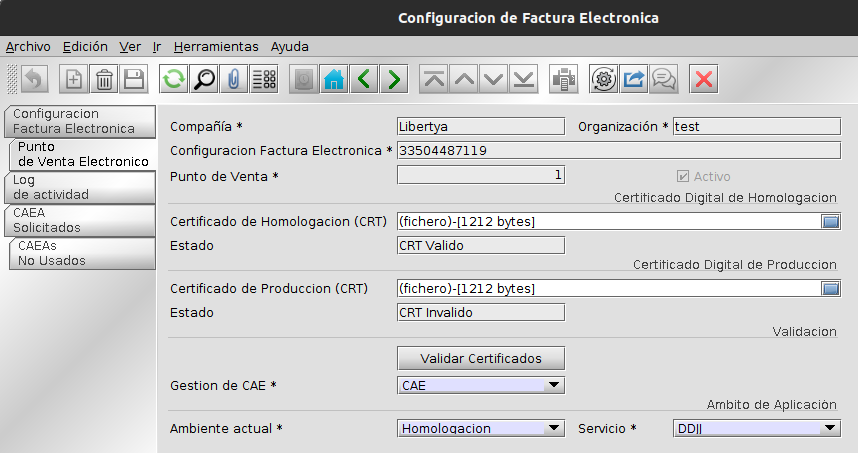Viewport: 858px width, 453px height.
Task: Open the Ver menu
Action: [130, 47]
